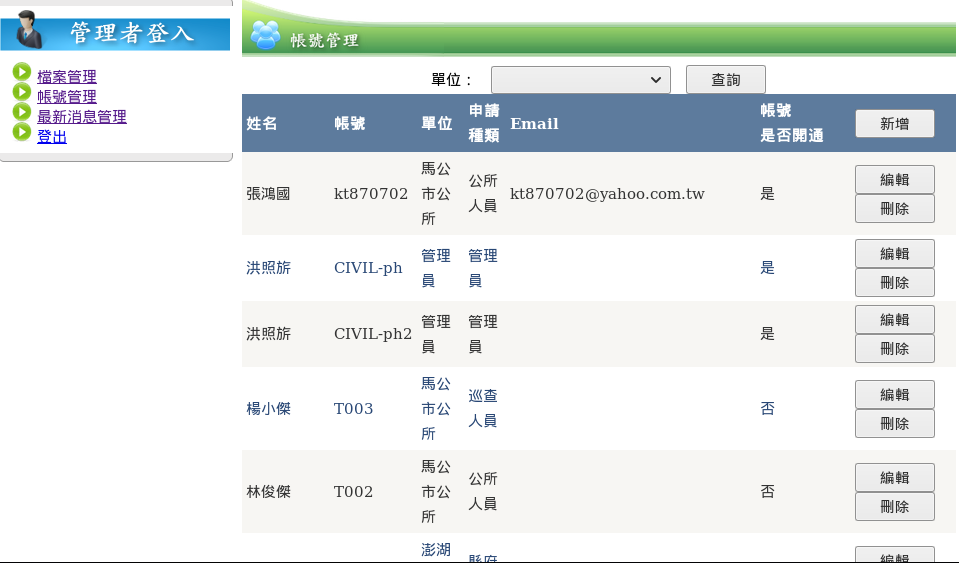
Task: Click the green arrow icon beside 帳號管理
Action: pos(21,92)
